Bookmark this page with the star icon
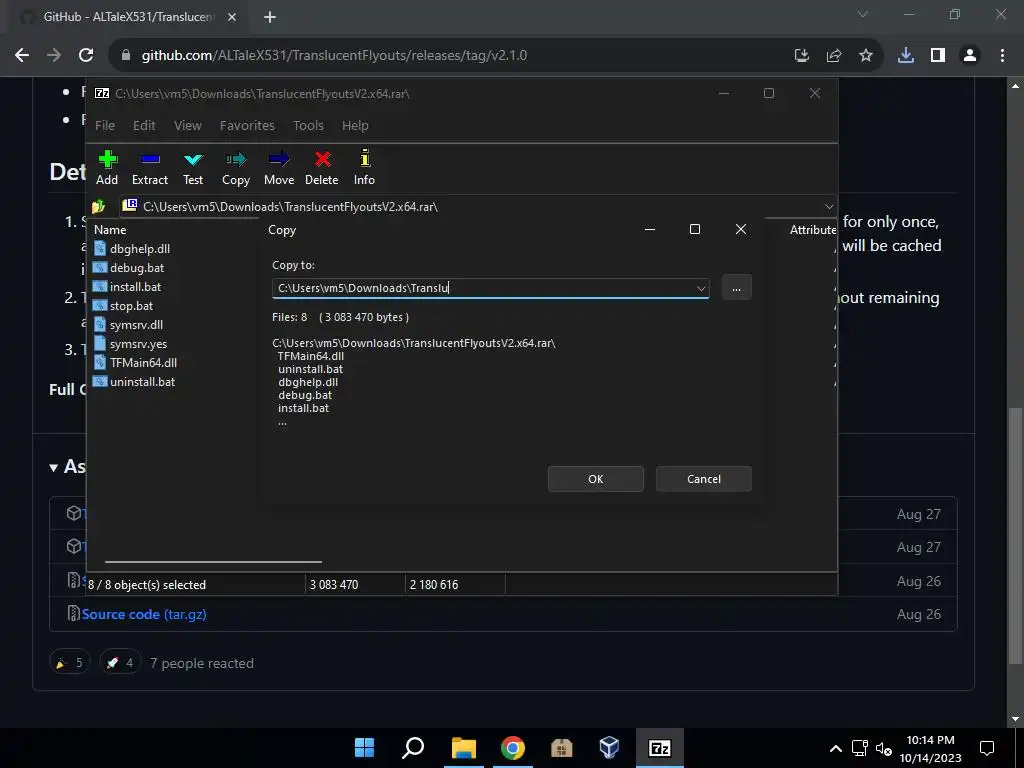 (866, 56)
